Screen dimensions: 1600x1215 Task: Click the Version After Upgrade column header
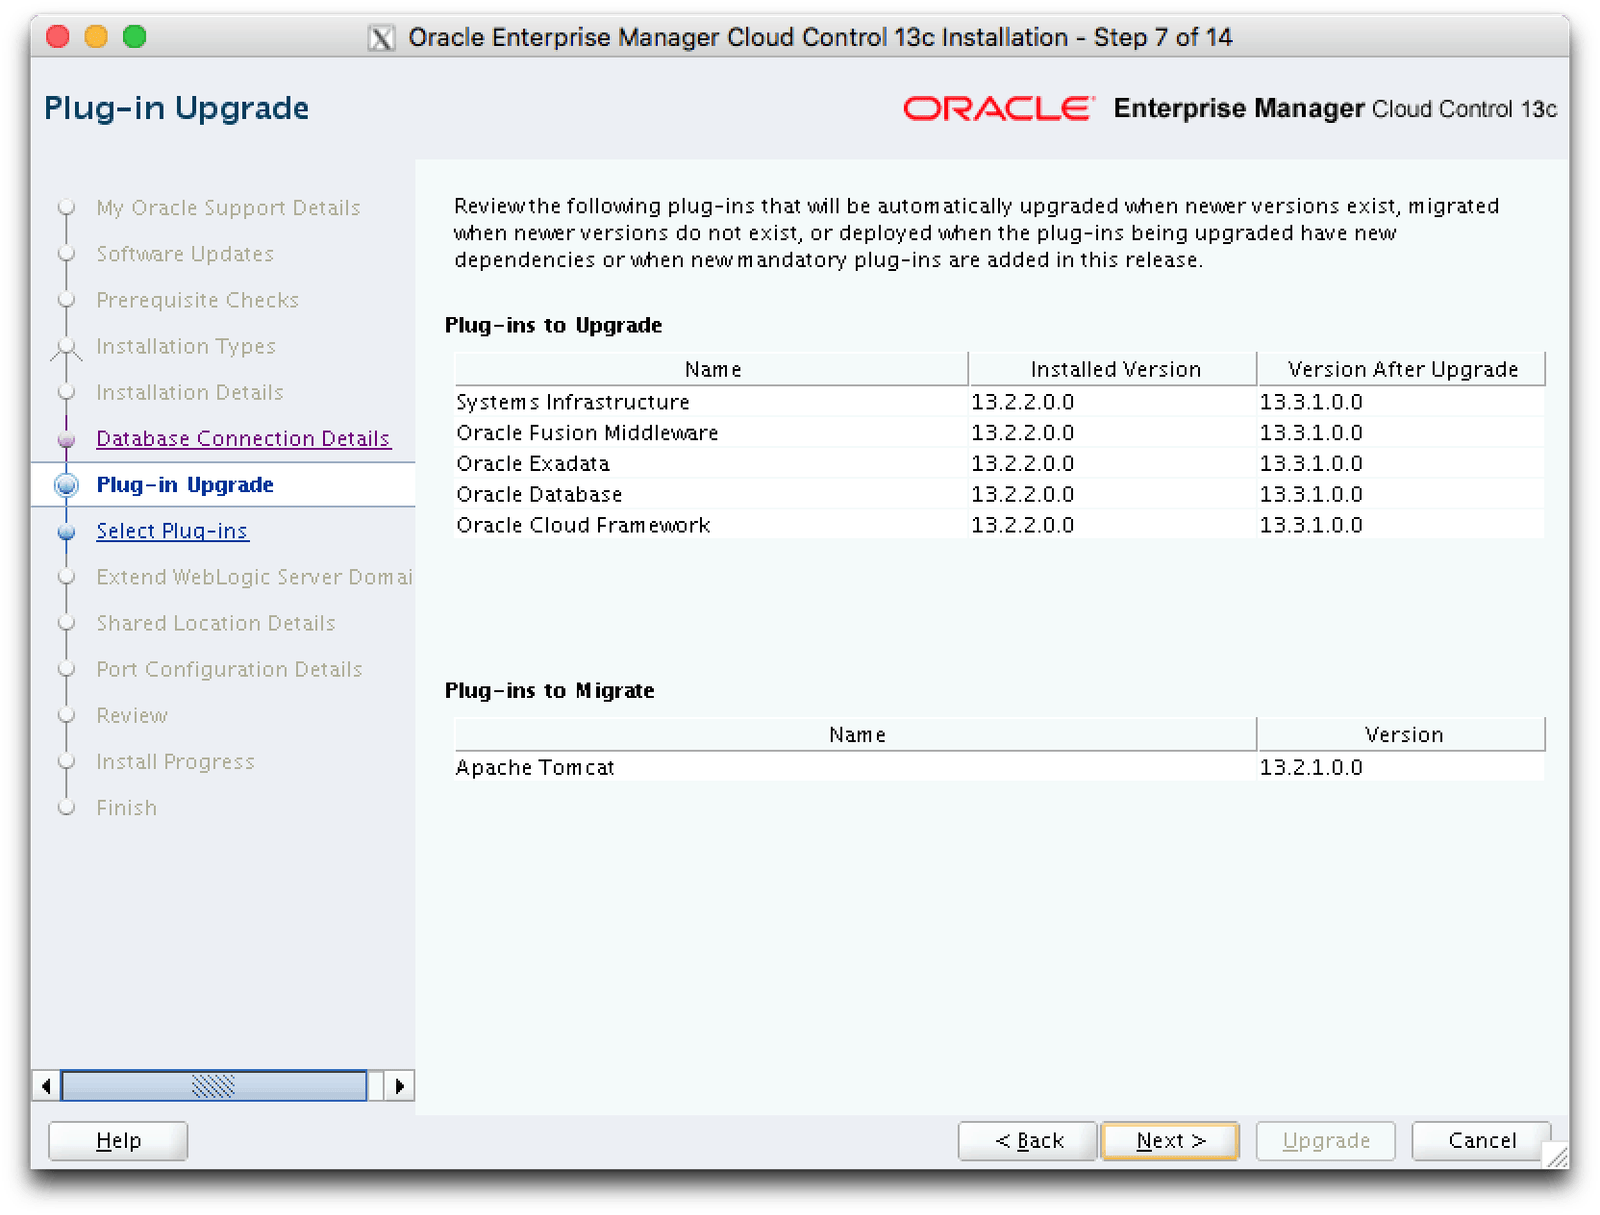pyautogui.click(x=1402, y=369)
